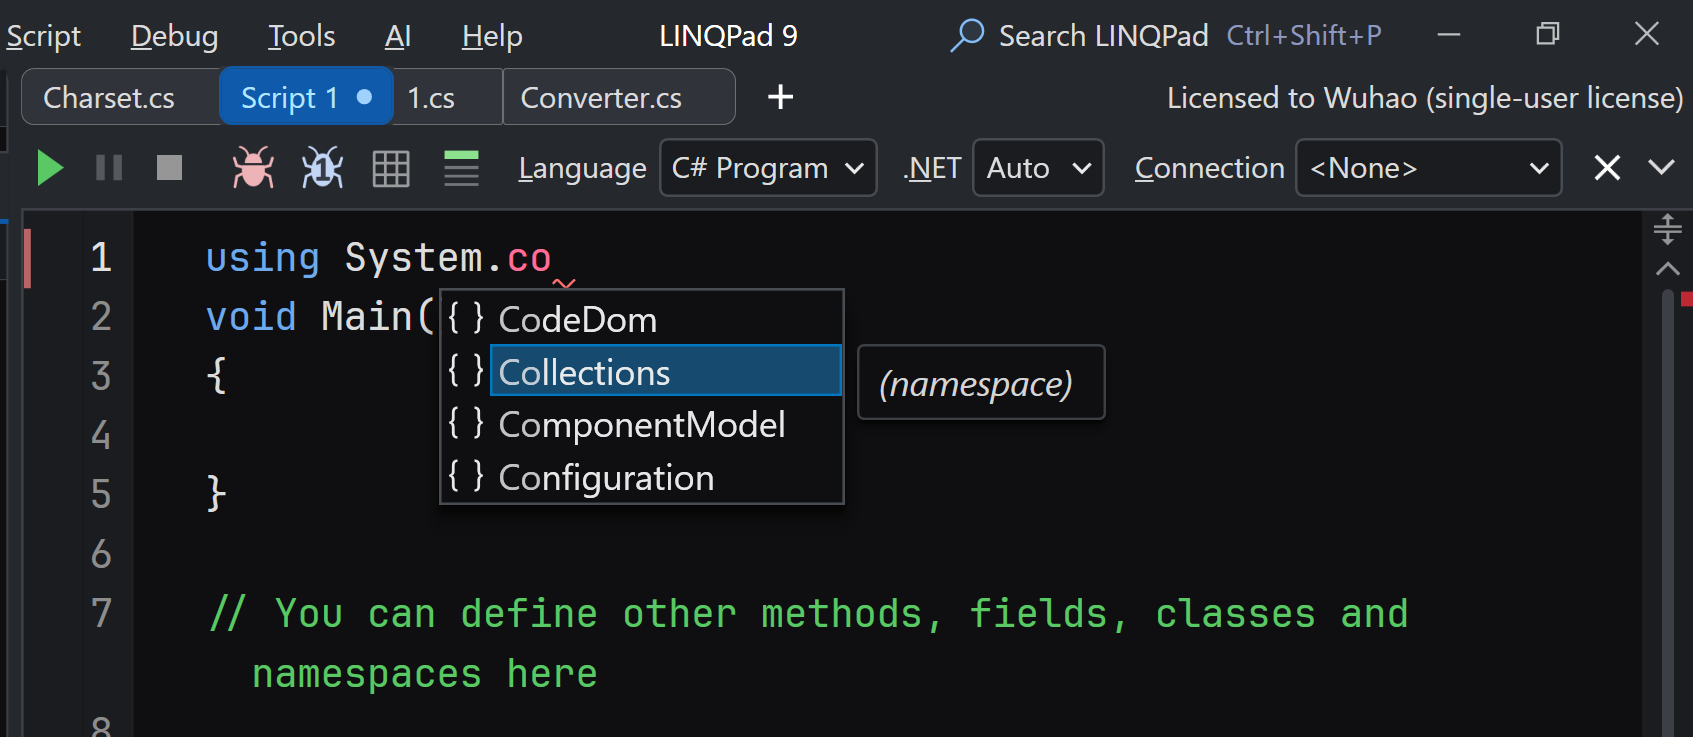Close the query toolbar X button

(x=1606, y=168)
